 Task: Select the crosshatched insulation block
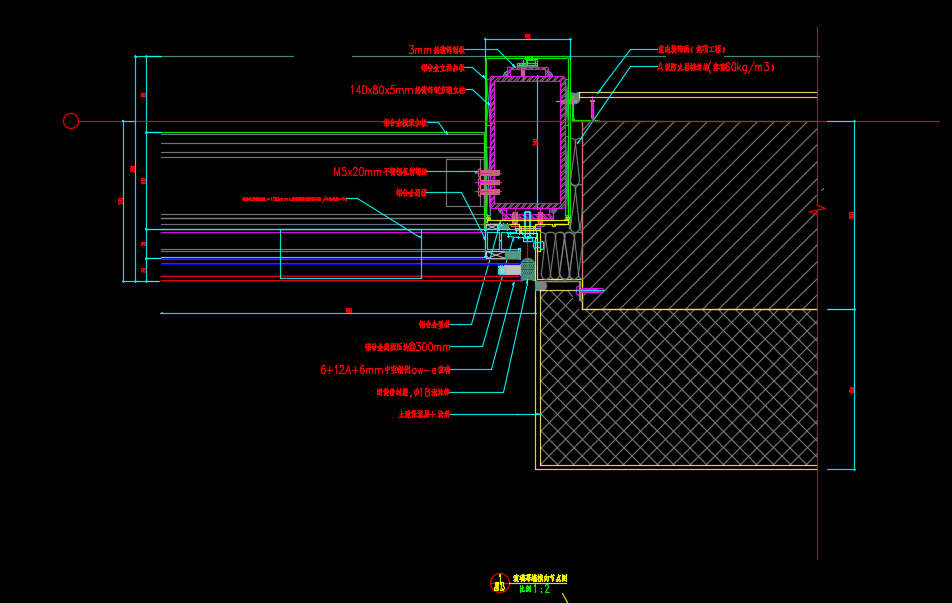(678, 387)
